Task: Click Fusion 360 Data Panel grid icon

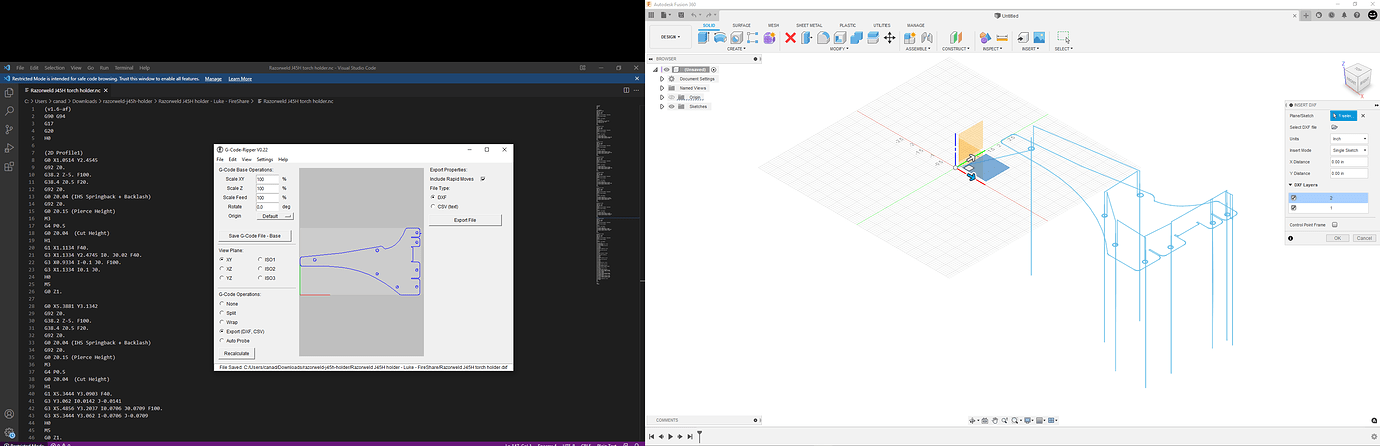Action: (x=652, y=15)
